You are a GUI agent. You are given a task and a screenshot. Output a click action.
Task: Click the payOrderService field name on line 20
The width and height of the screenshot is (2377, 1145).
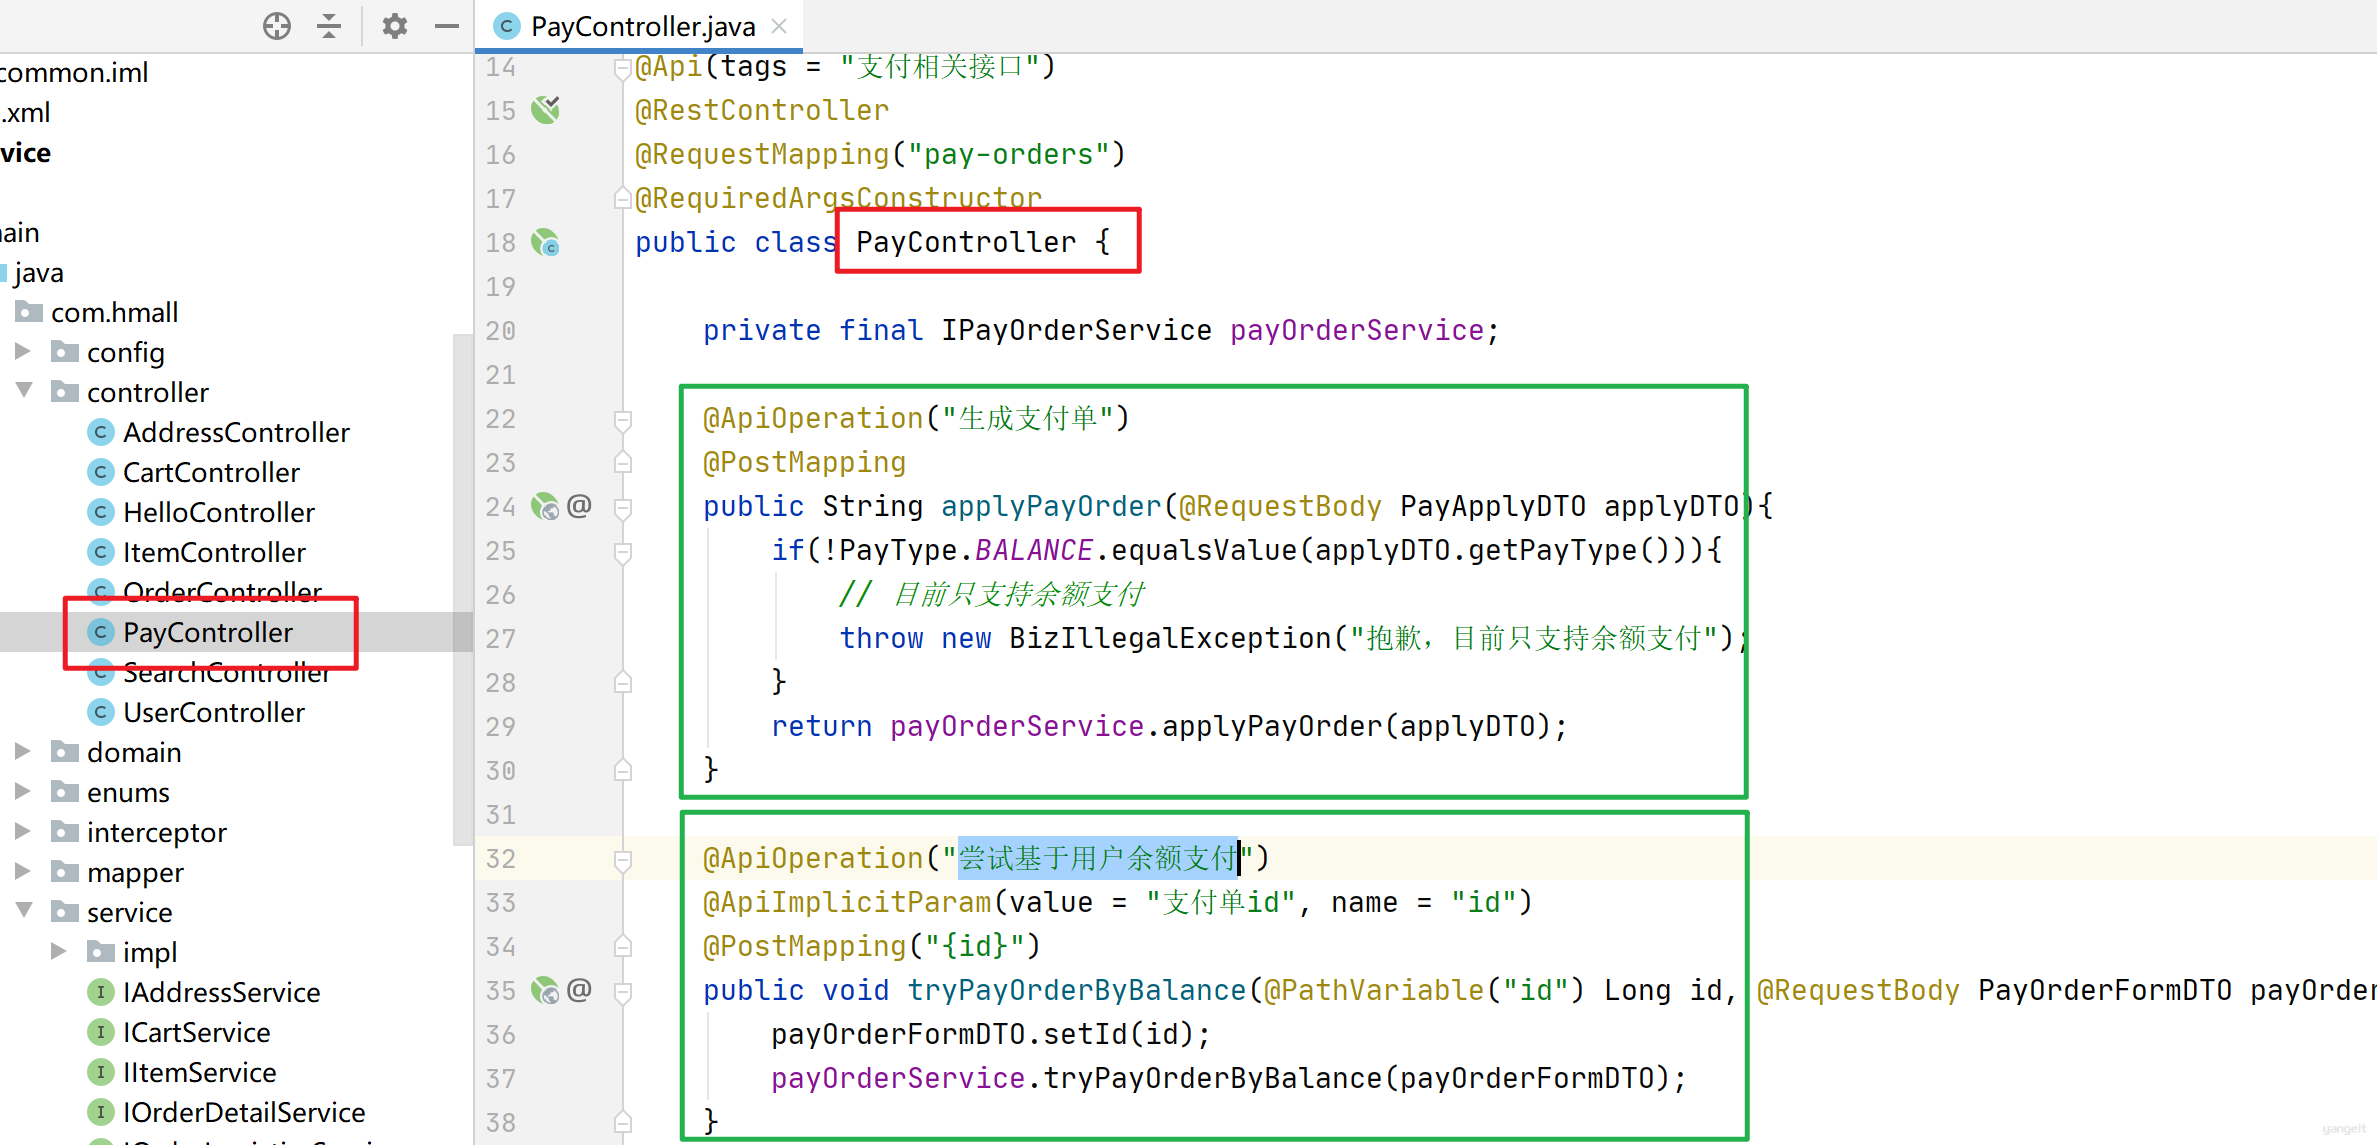click(x=1357, y=330)
